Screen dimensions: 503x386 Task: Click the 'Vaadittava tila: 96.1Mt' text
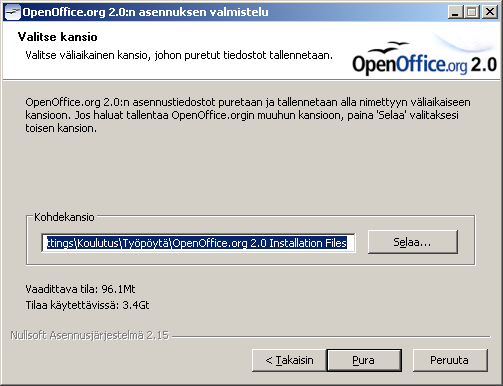tap(80, 289)
